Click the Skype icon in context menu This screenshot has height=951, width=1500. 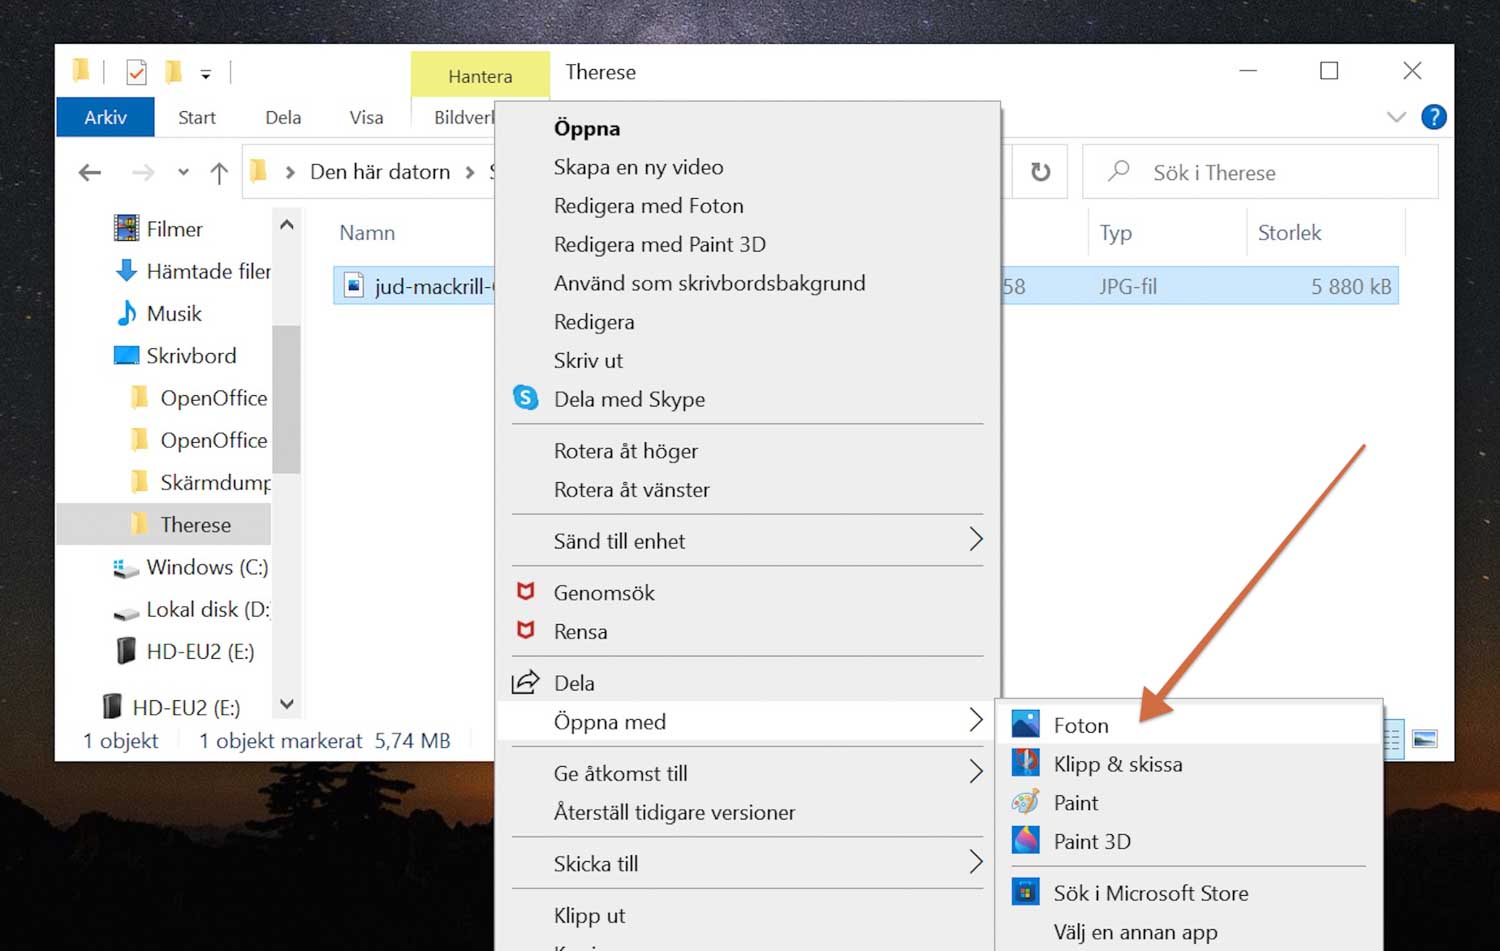pyautogui.click(x=525, y=398)
